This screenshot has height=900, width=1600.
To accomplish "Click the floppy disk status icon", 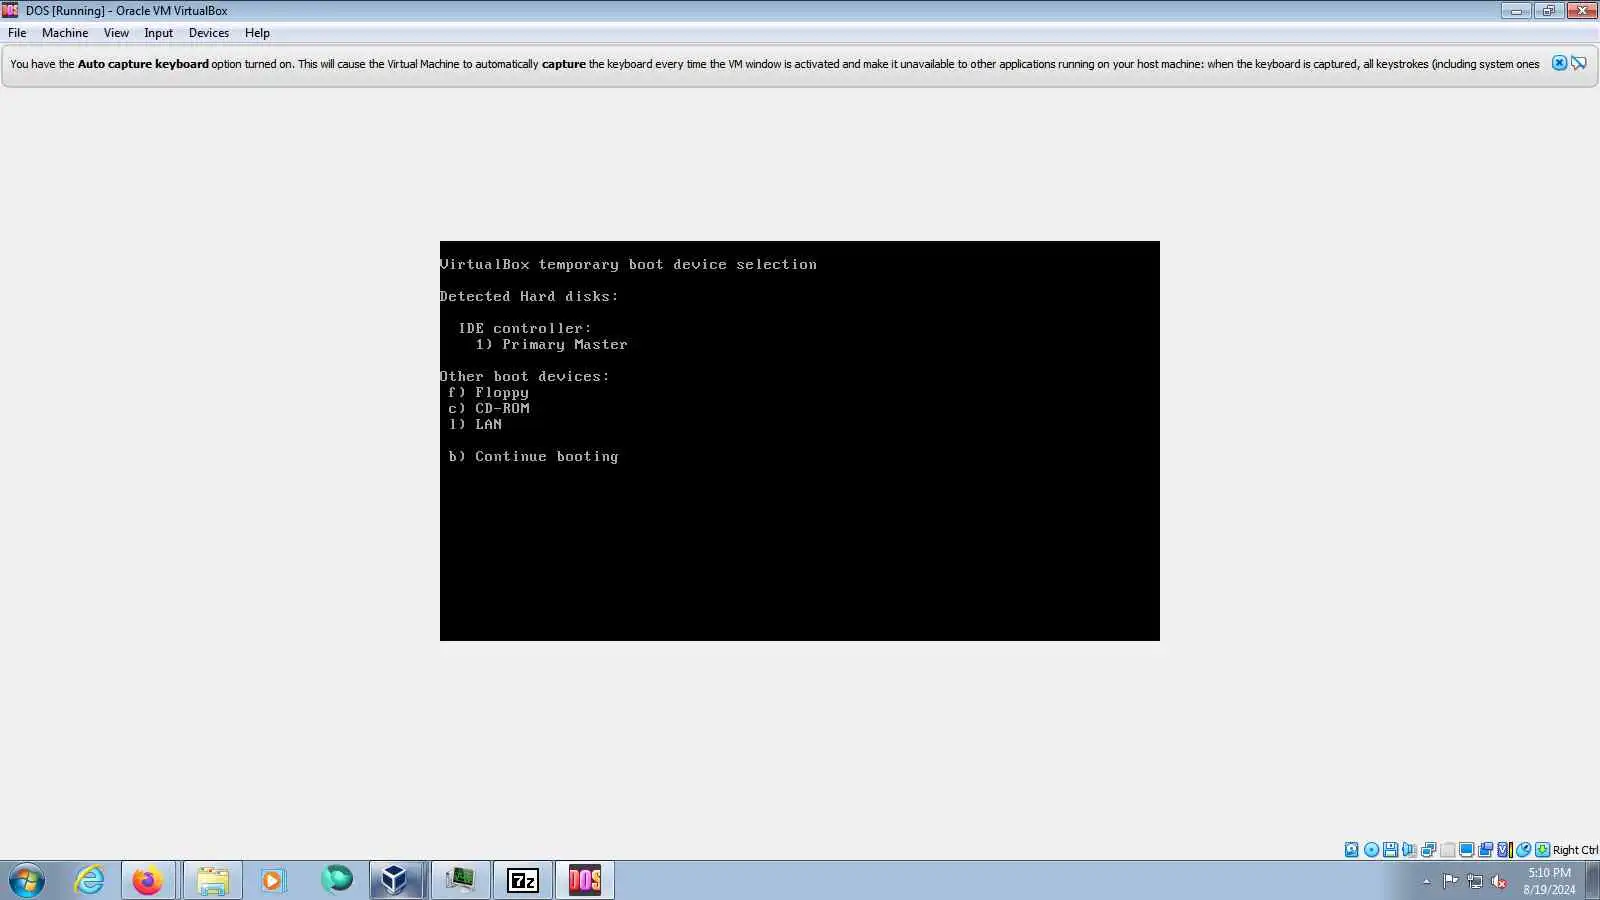I will (1390, 850).
